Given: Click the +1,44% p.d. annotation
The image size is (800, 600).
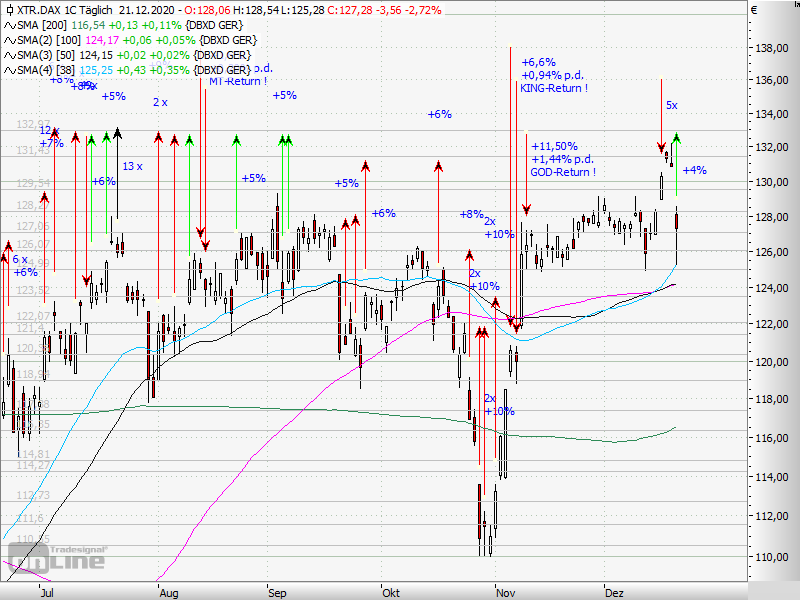Looking at the screenshot, I should tap(563, 159).
